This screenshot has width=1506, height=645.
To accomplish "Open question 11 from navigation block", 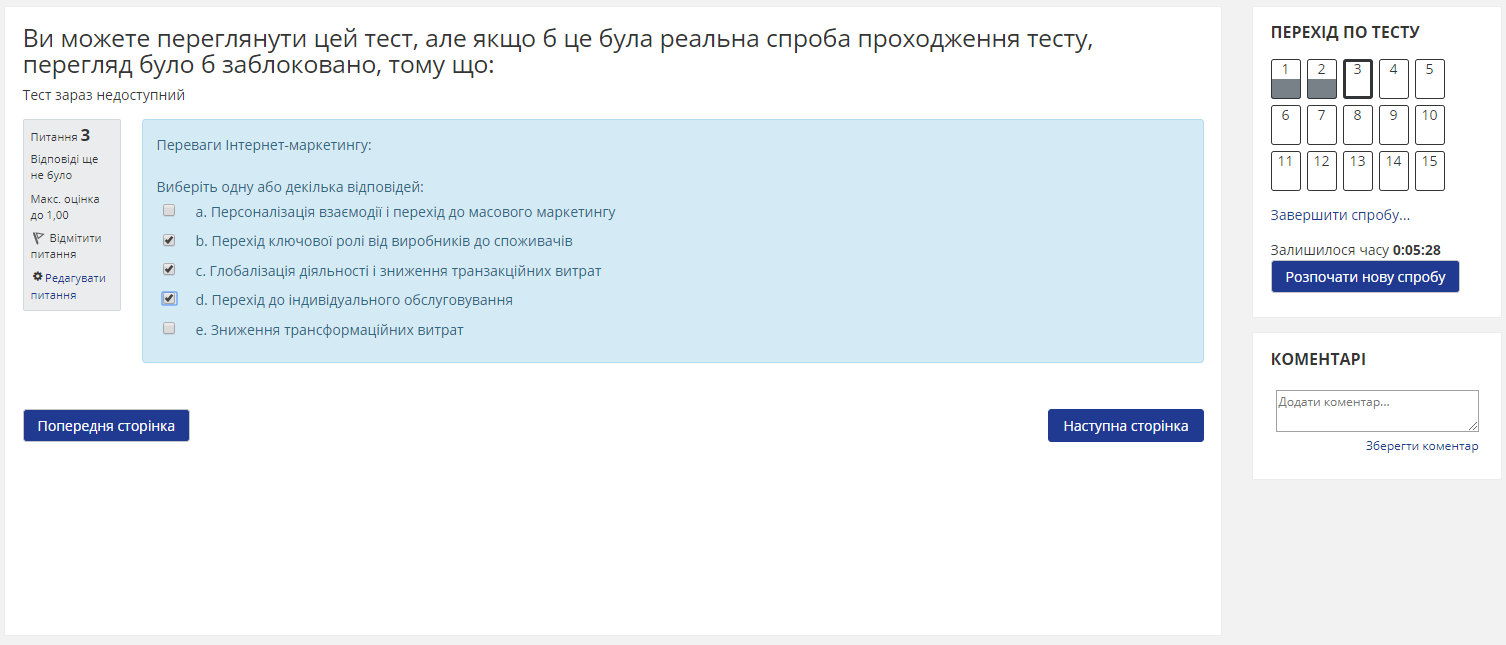I will (1285, 171).
